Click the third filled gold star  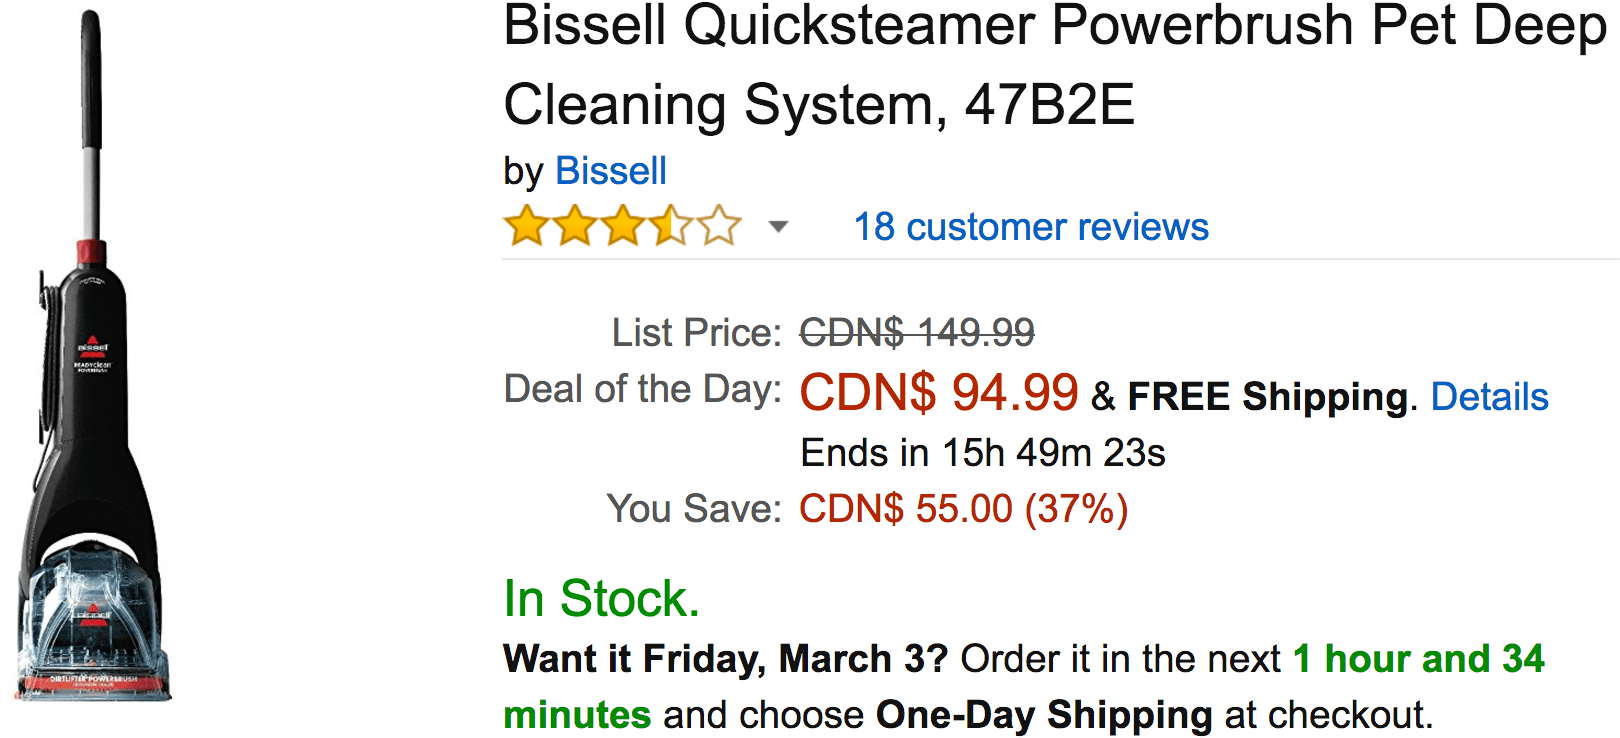(x=622, y=226)
